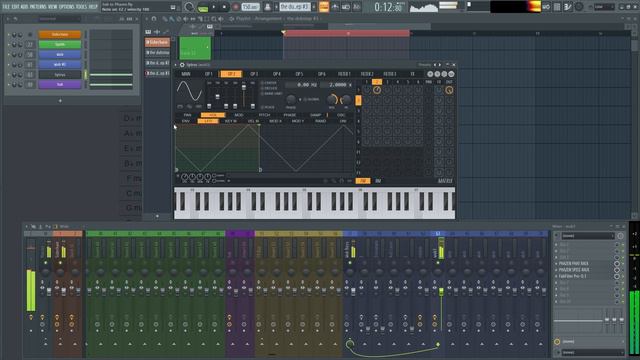Enable the GLOBAL checkbox in Sytrus

click(305, 100)
